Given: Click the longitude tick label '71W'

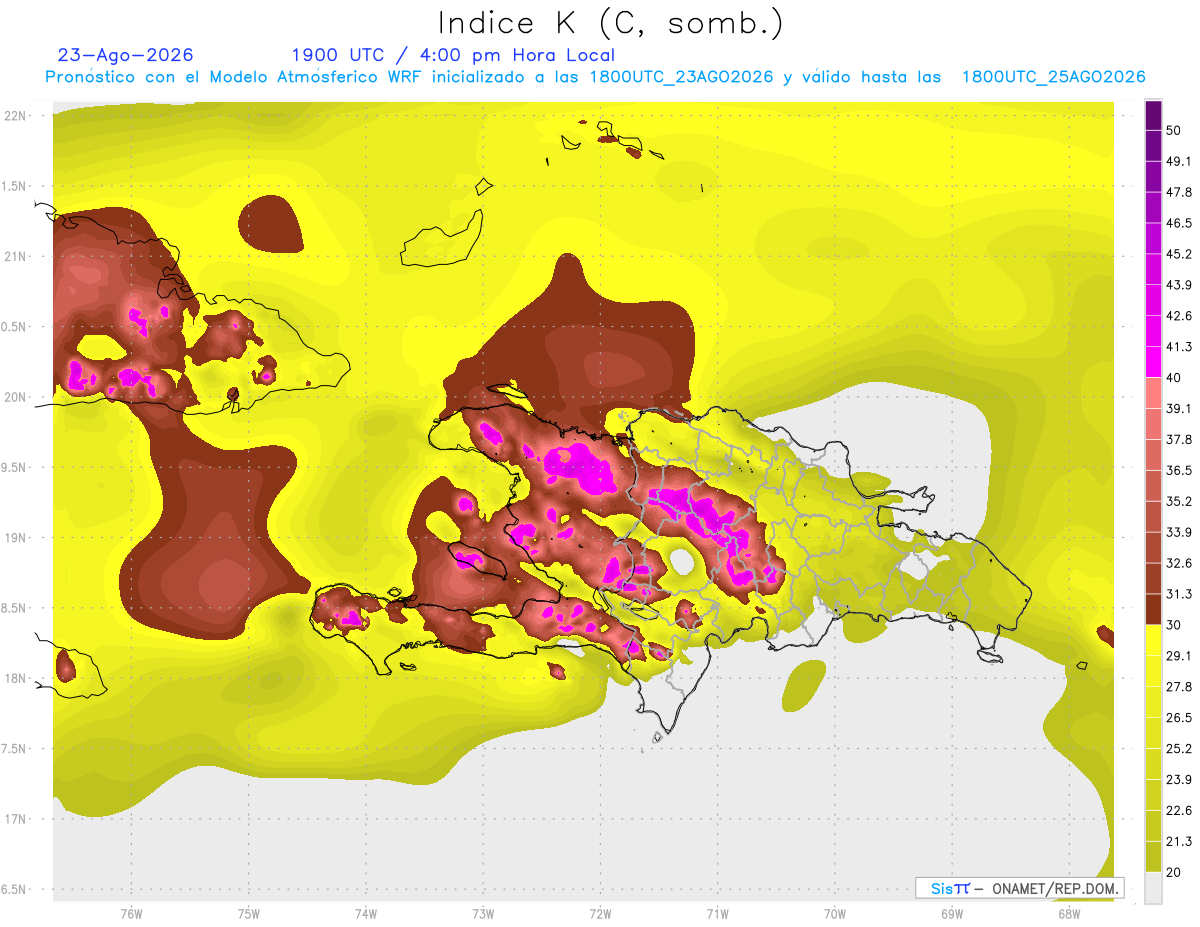Looking at the screenshot, I should point(717,914).
